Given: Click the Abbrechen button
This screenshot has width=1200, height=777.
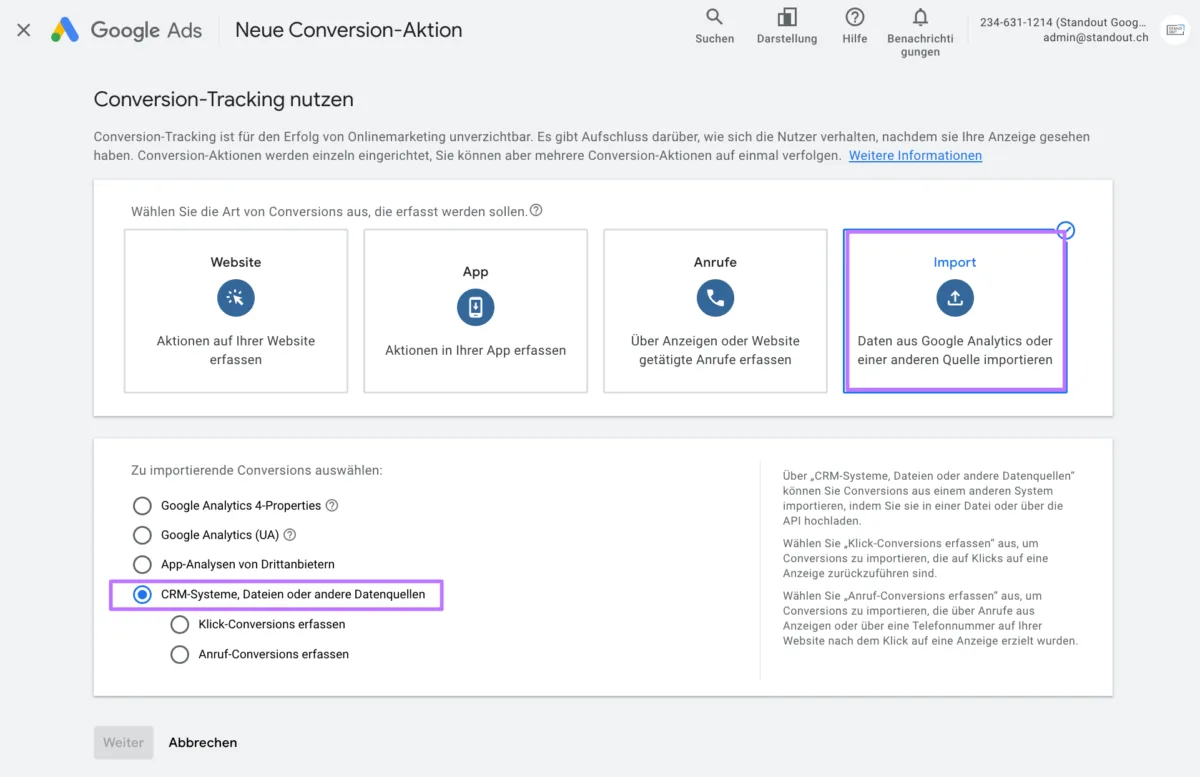Looking at the screenshot, I should pos(202,742).
